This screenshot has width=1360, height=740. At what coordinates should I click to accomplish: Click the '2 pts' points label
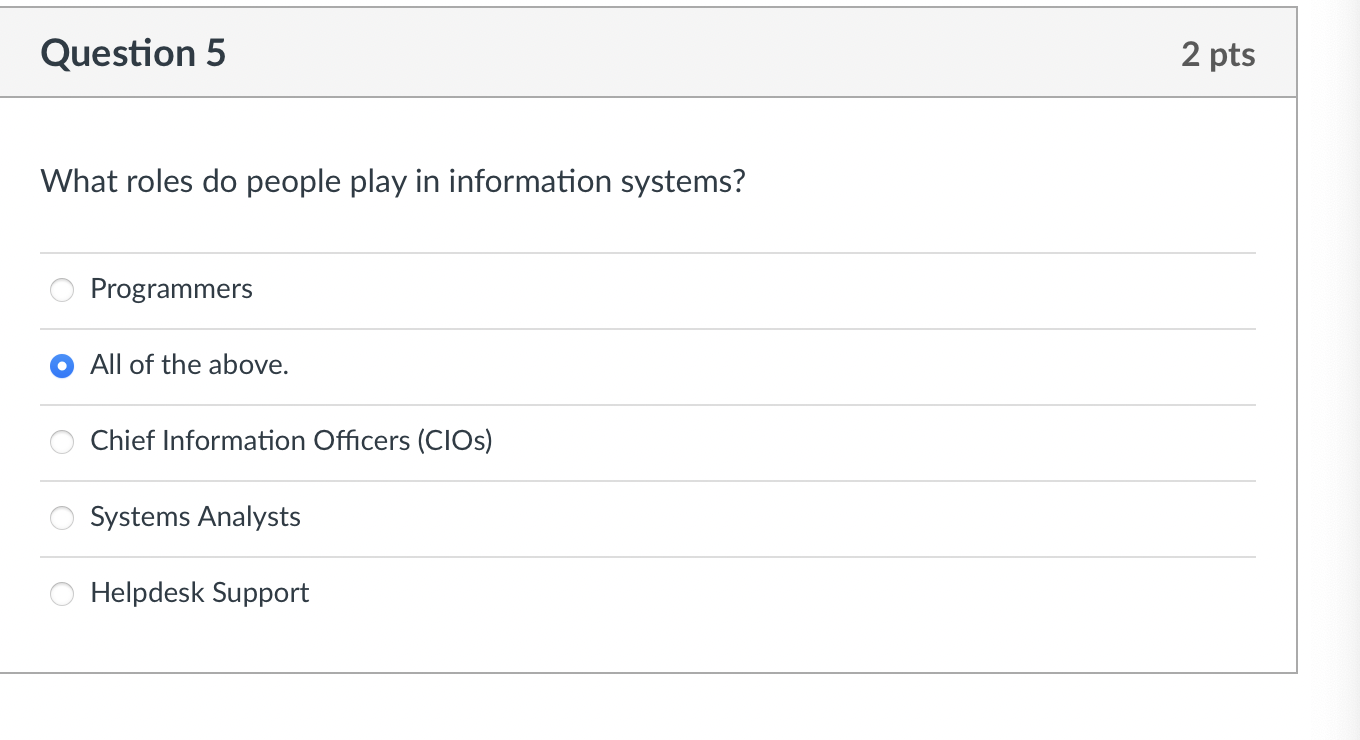click(x=1217, y=54)
